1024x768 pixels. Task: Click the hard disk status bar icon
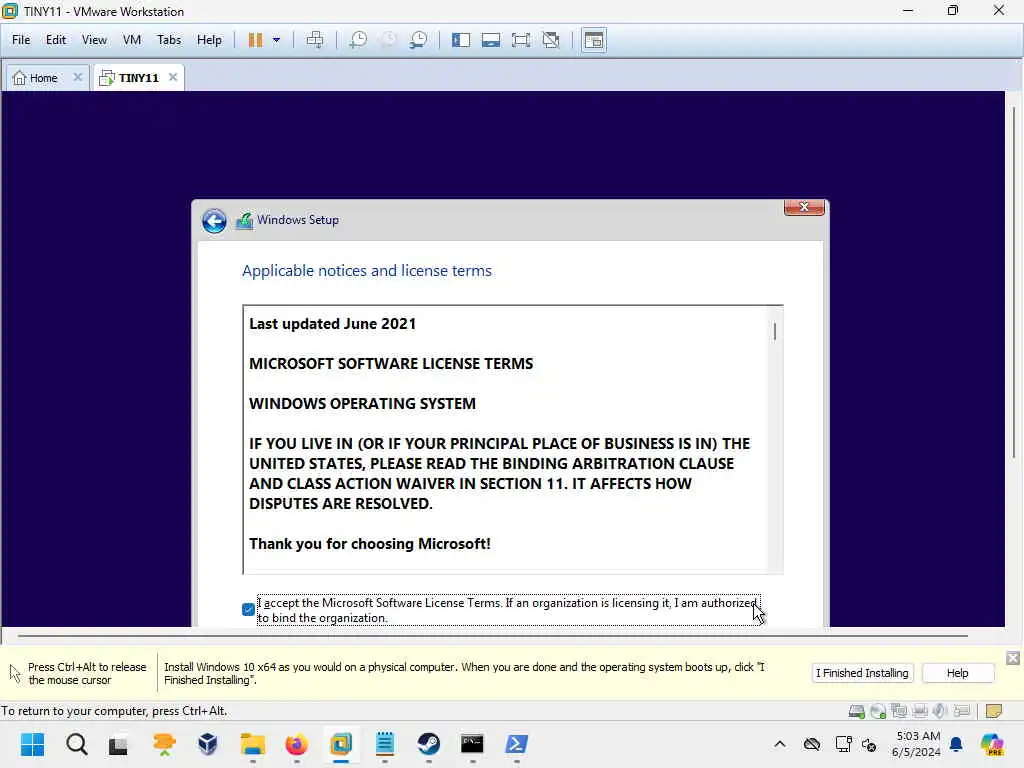coord(857,711)
